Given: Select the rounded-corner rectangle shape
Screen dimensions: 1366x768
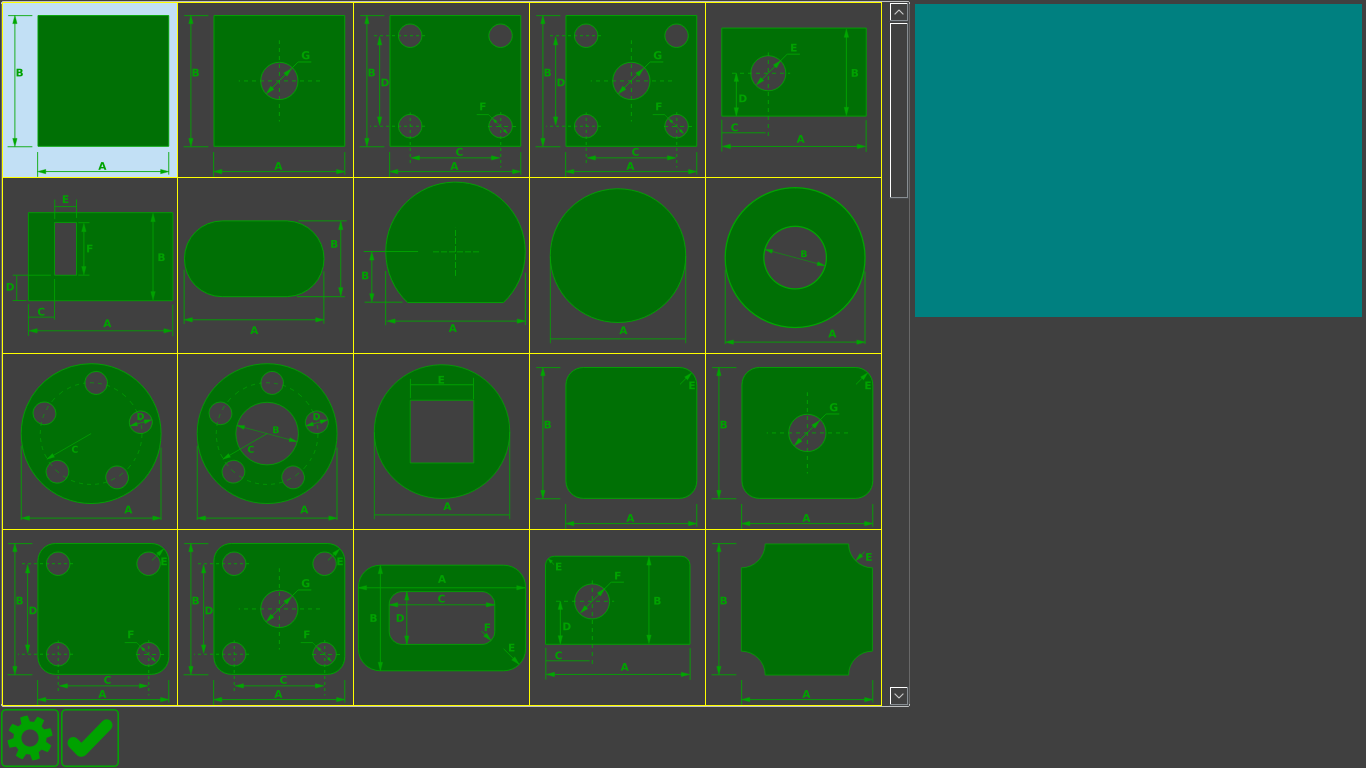Looking at the screenshot, I should pyautogui.click(x=618, y=442).
